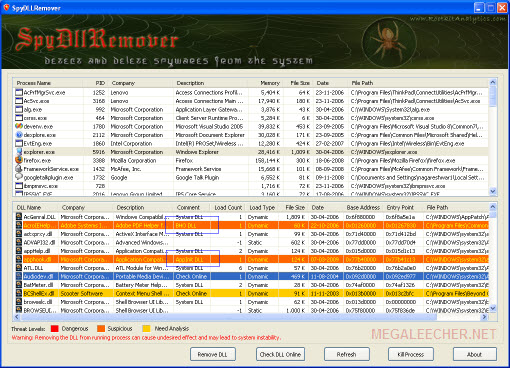The width and height of the screenshot is (510, 368).
Task: Open the About dialog
Action: tap(474, 354)
